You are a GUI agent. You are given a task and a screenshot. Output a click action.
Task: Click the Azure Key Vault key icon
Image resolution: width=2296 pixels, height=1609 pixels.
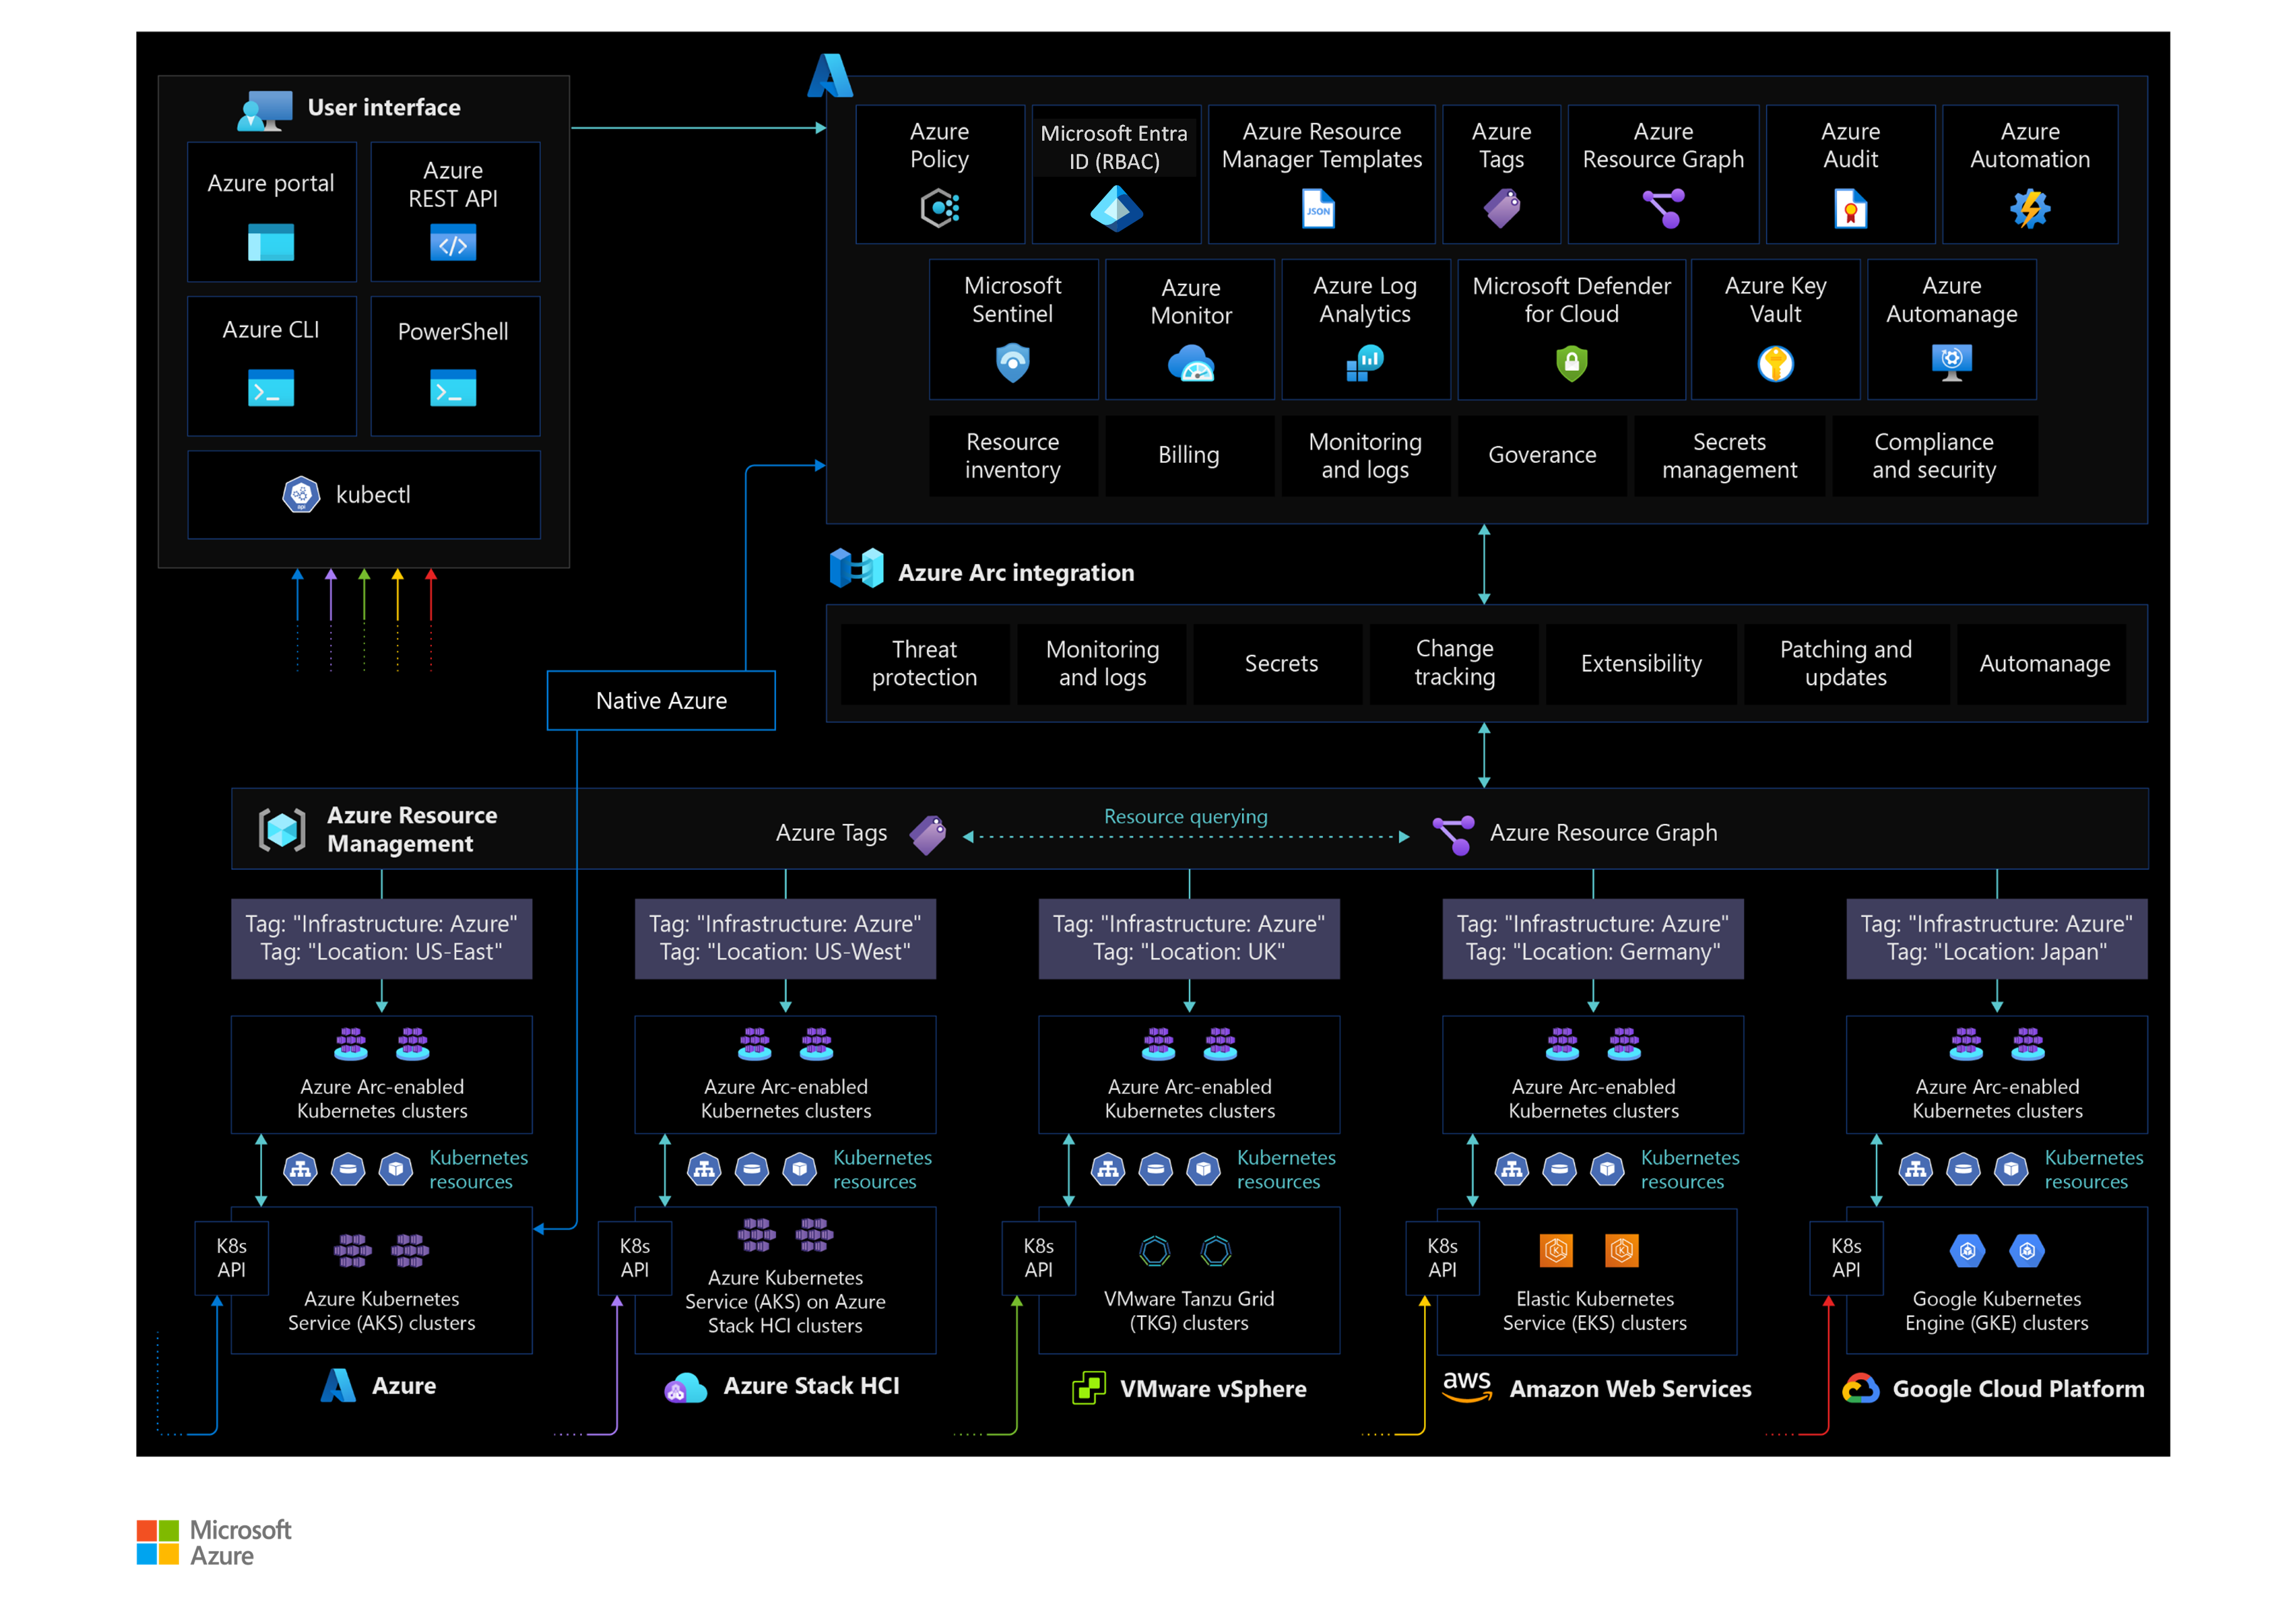[x=1775, y=363]
